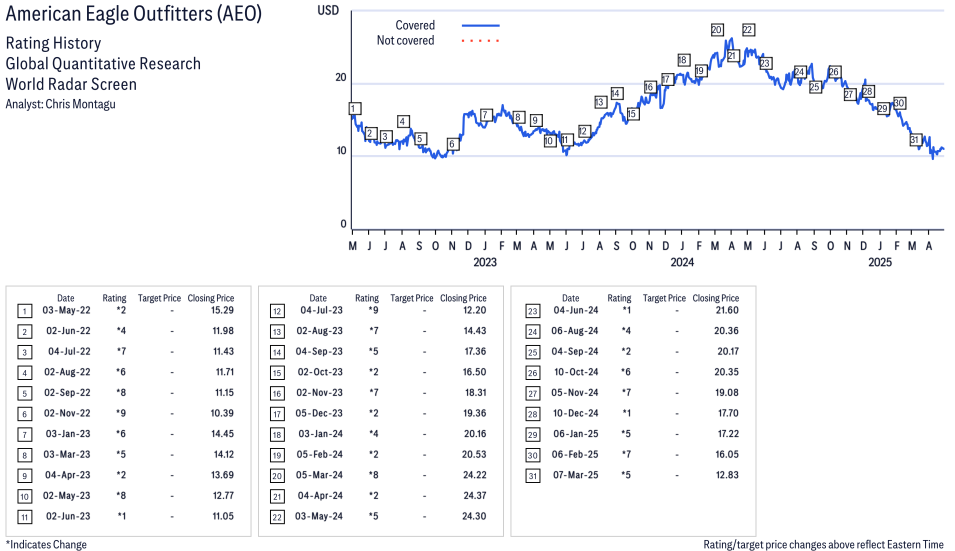Click chart marker 22 on the graph
This screenshot has height=551, width=955.
click(x=749, y=29)
